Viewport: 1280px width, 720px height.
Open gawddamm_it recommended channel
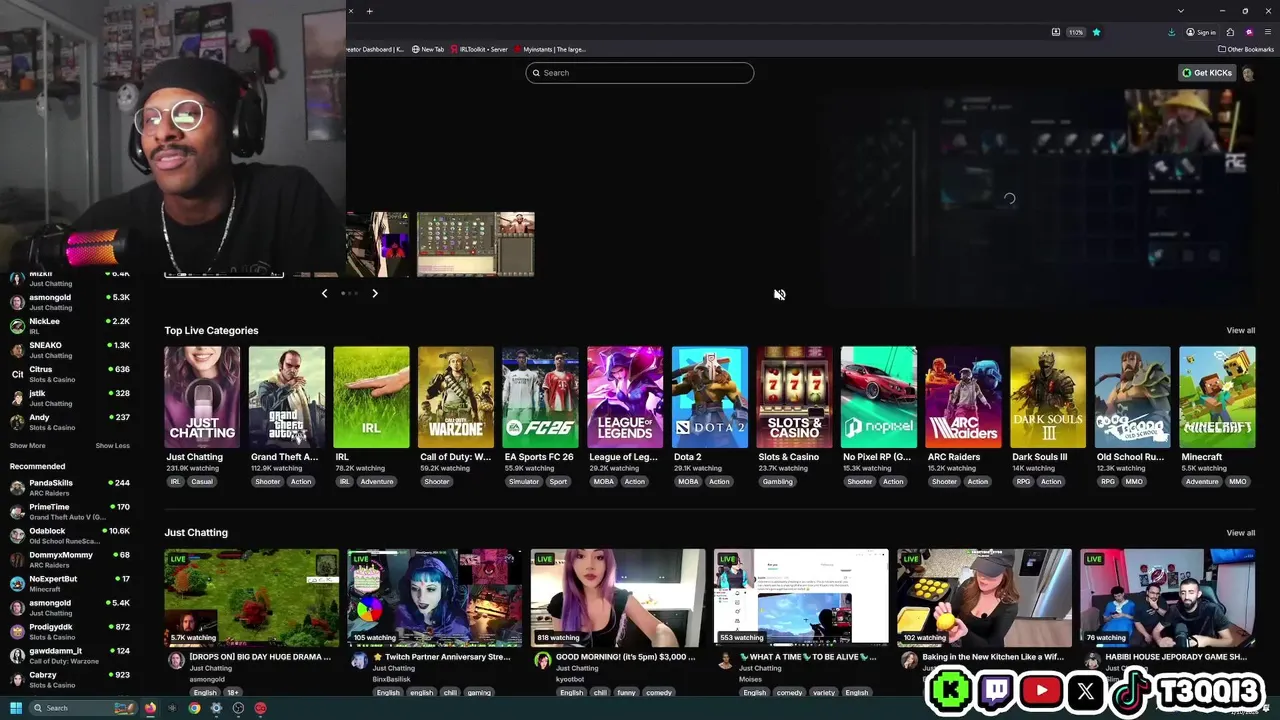point(70,655)
